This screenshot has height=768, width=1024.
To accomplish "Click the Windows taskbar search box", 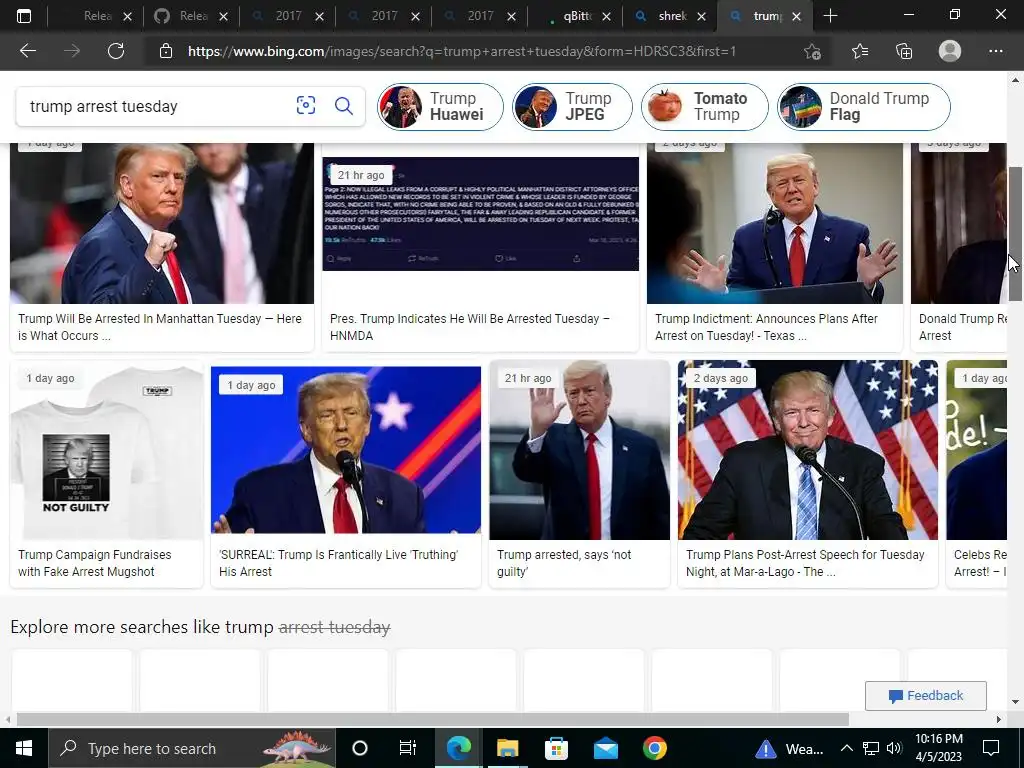I will 192,748.
